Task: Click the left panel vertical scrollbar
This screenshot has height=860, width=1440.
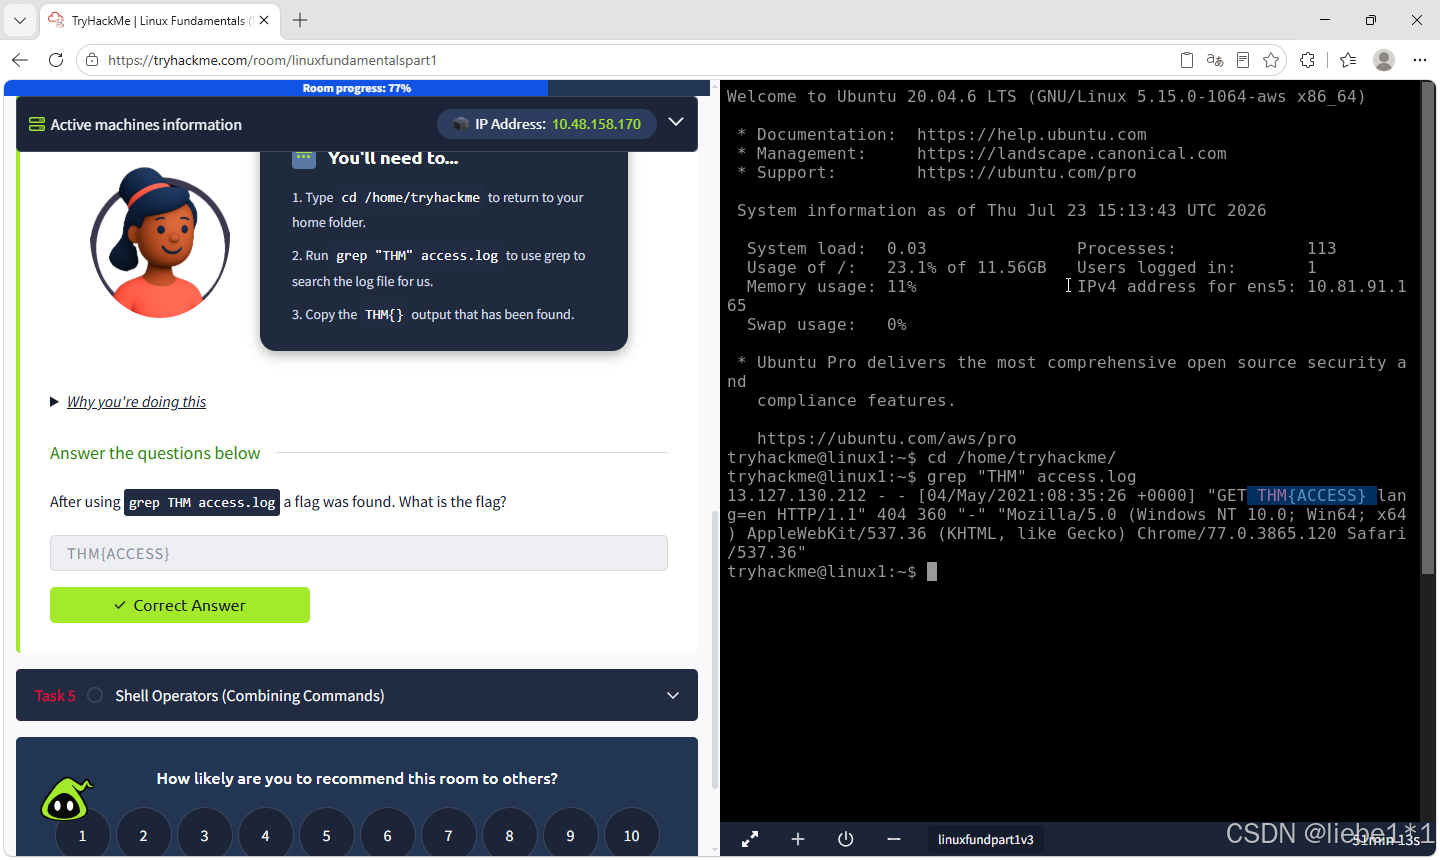Action: [714, 650]
